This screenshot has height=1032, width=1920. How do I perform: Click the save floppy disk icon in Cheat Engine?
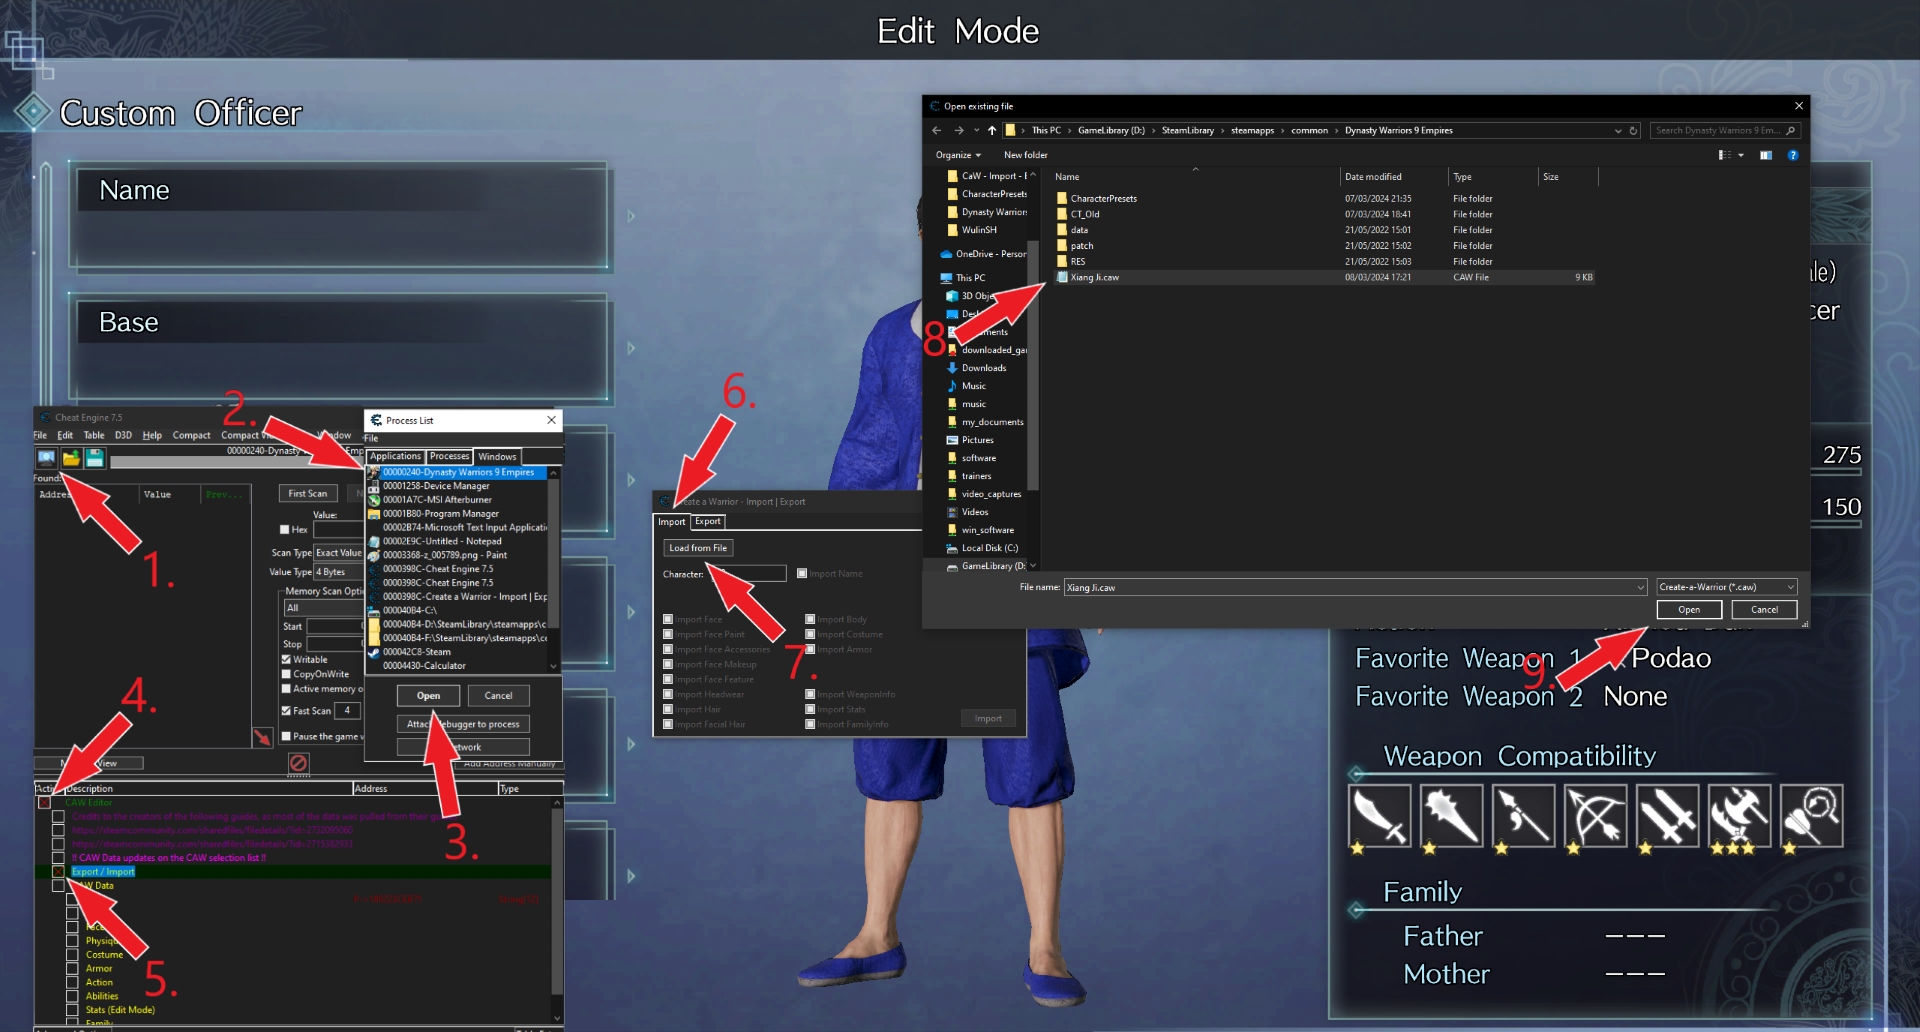[x=95, y=458]
